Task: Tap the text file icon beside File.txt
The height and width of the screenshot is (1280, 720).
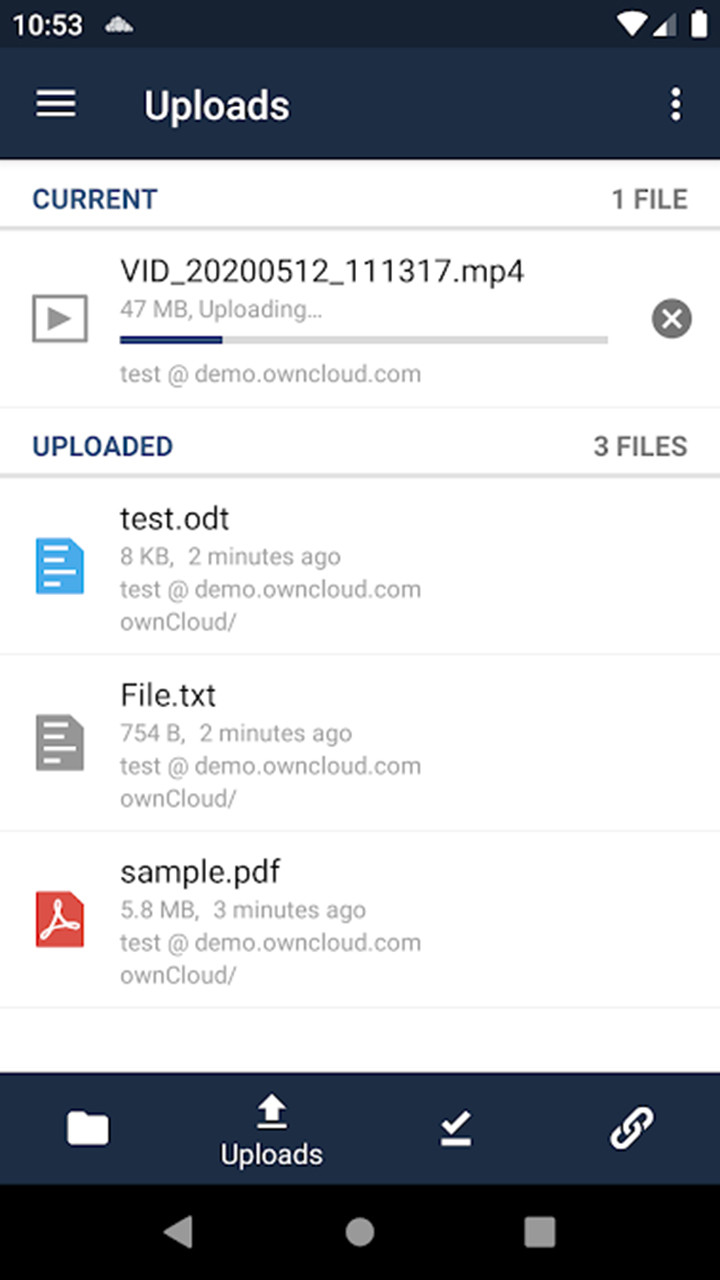Action: click(60, 742)
